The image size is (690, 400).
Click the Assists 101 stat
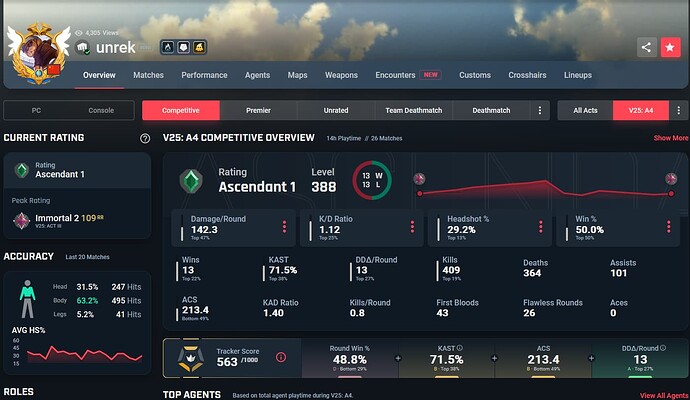pos(623,268)
